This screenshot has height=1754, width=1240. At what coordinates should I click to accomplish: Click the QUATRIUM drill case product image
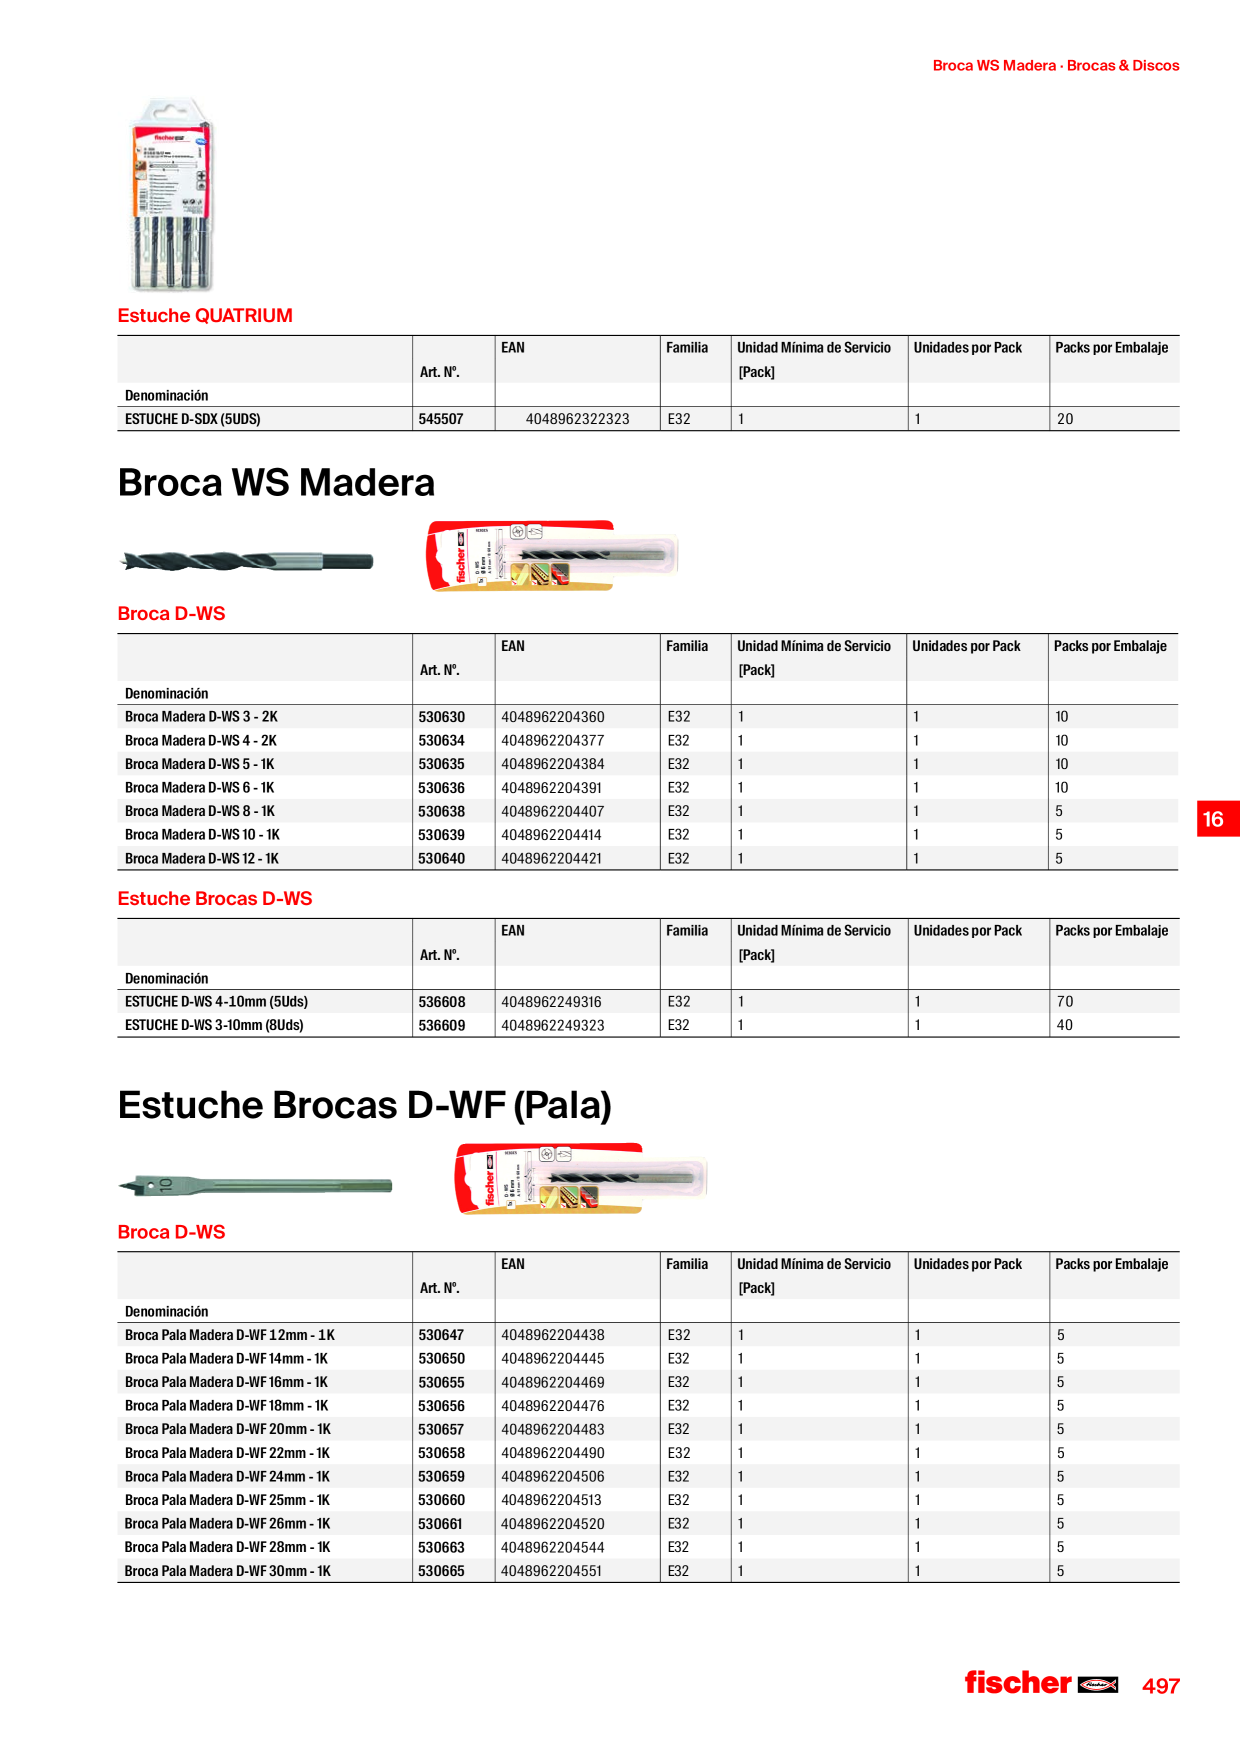point(172,195)
